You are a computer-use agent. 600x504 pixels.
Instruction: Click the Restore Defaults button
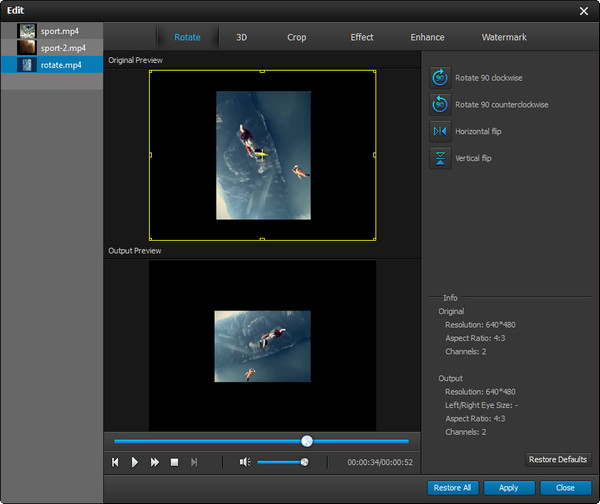(558, 459)
